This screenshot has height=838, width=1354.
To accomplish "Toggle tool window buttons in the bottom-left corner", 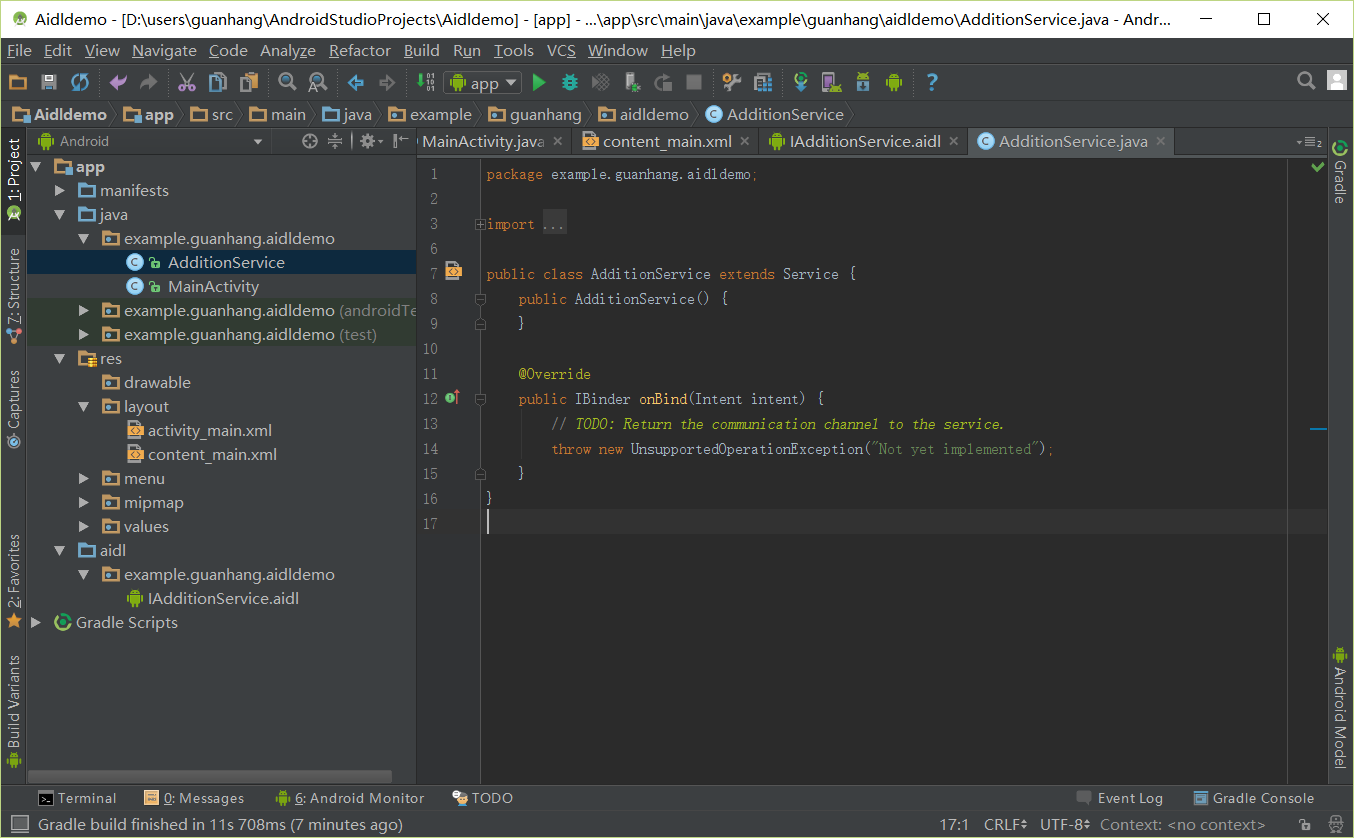I will (19, 824).
